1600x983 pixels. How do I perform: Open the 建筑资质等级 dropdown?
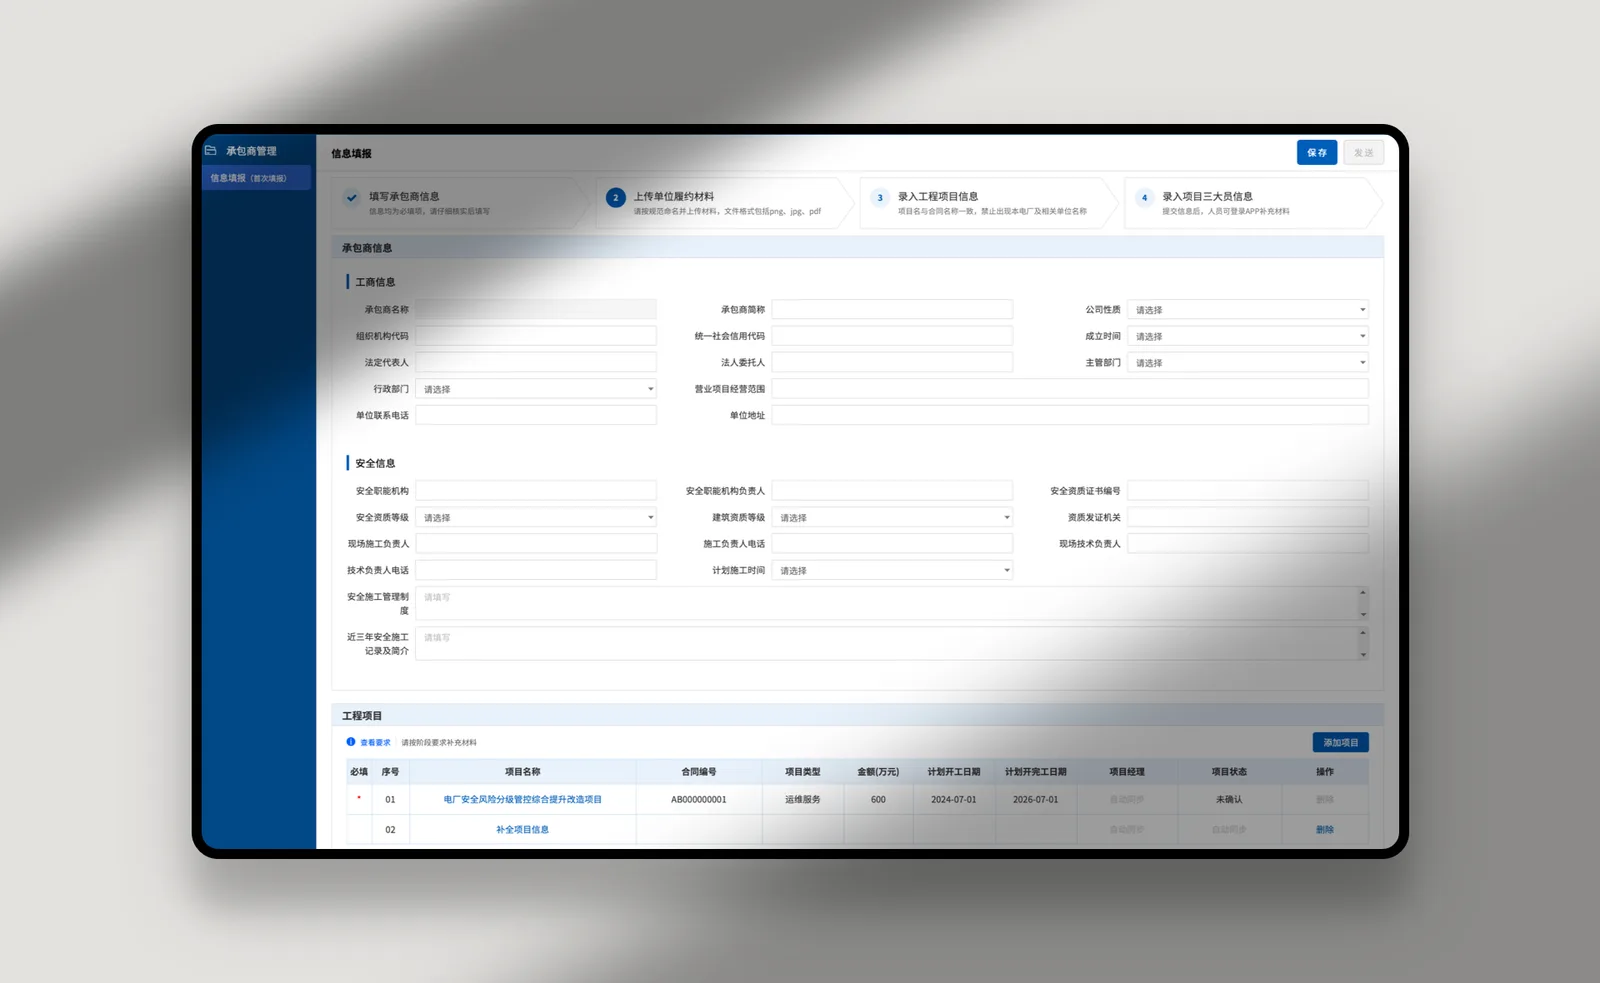point(892,518)
